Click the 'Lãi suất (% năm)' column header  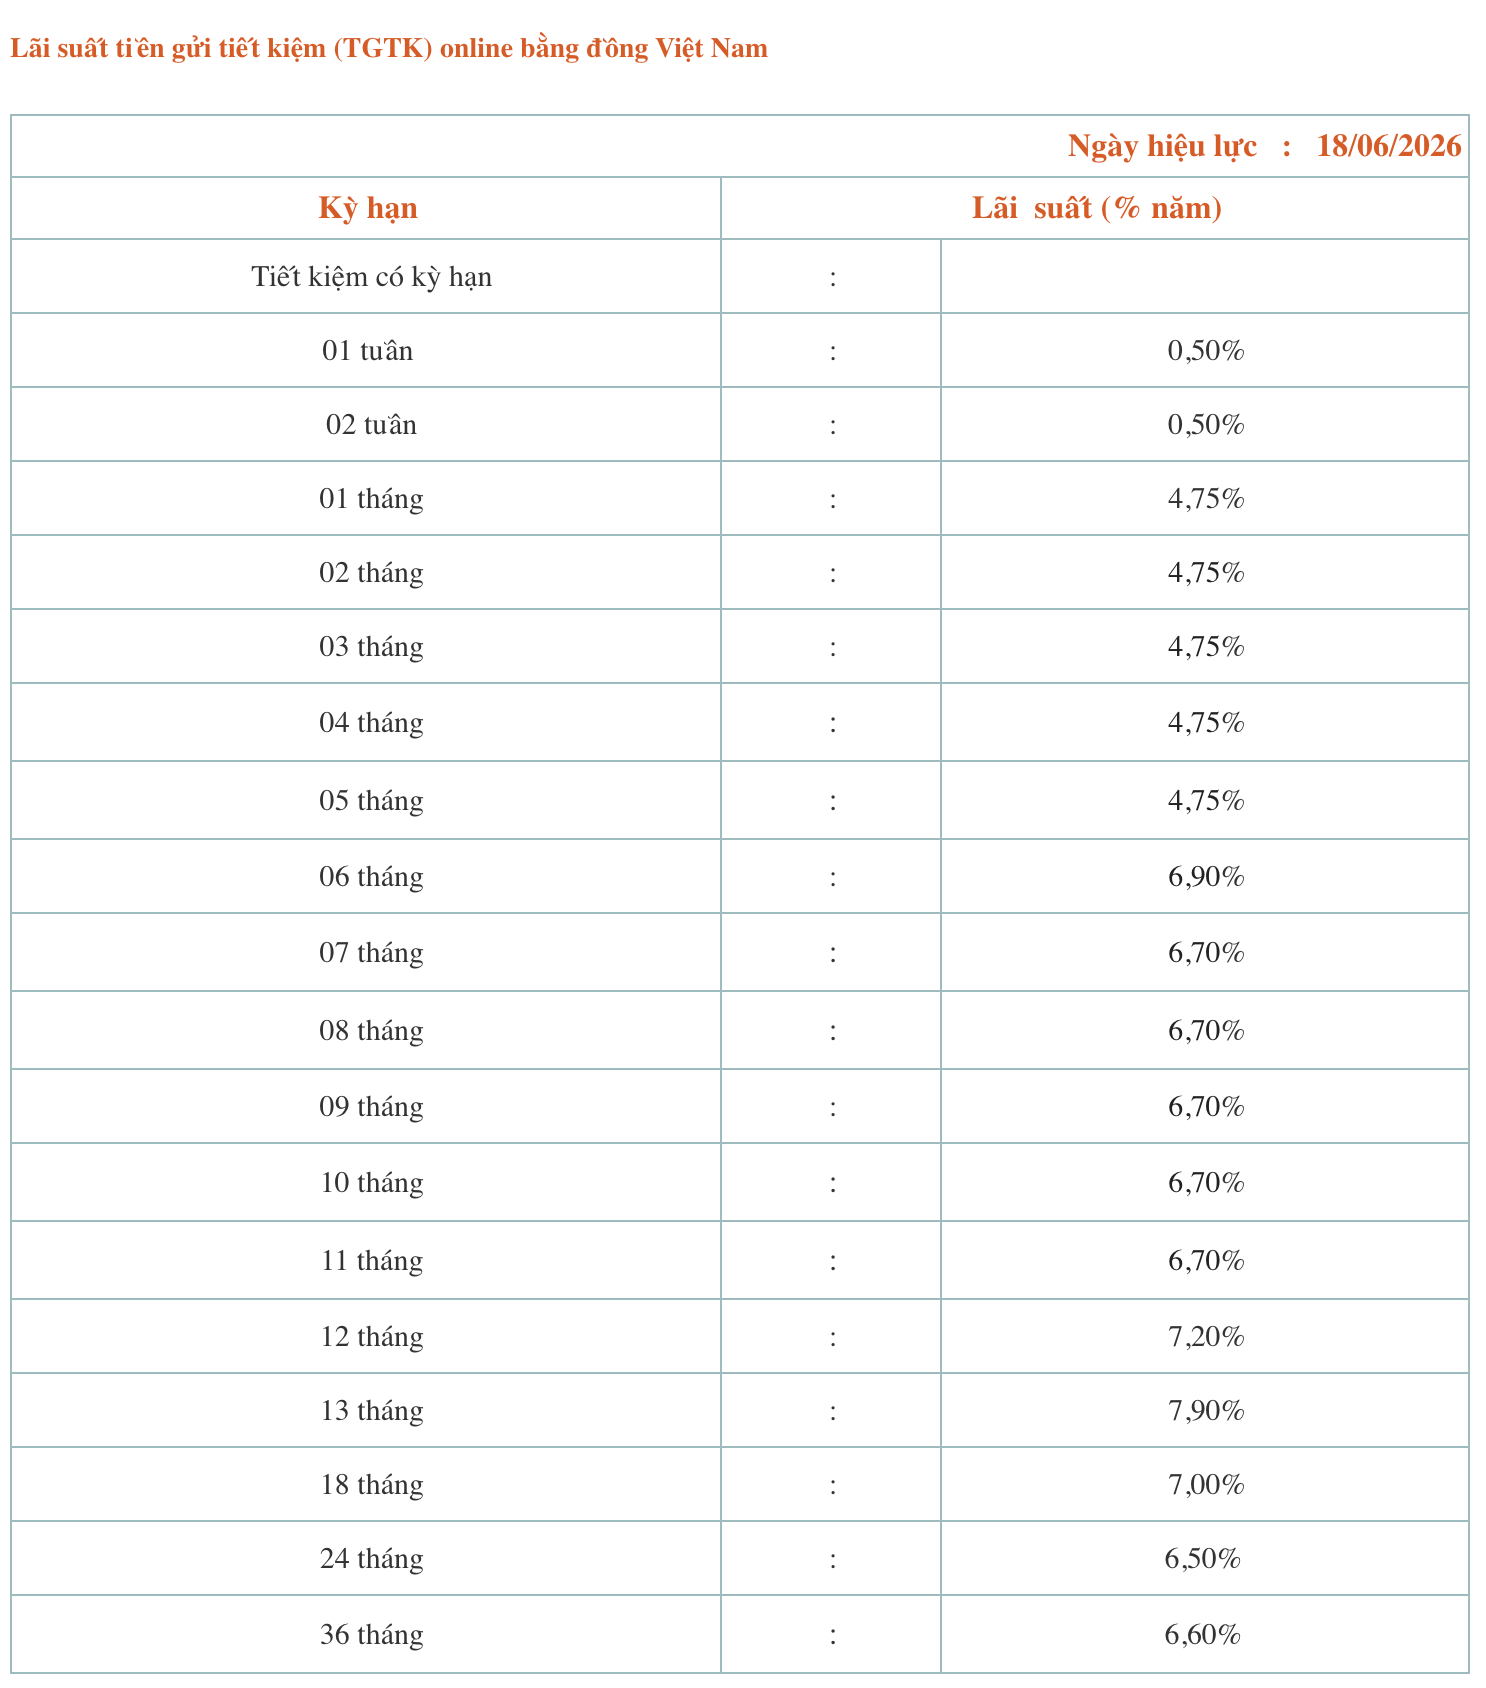point(1097,208)
